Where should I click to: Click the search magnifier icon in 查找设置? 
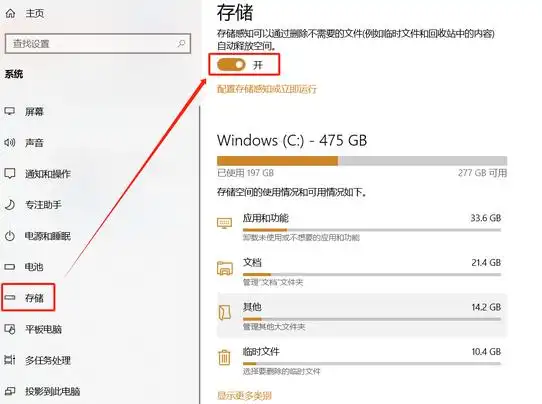click(181, 44)
